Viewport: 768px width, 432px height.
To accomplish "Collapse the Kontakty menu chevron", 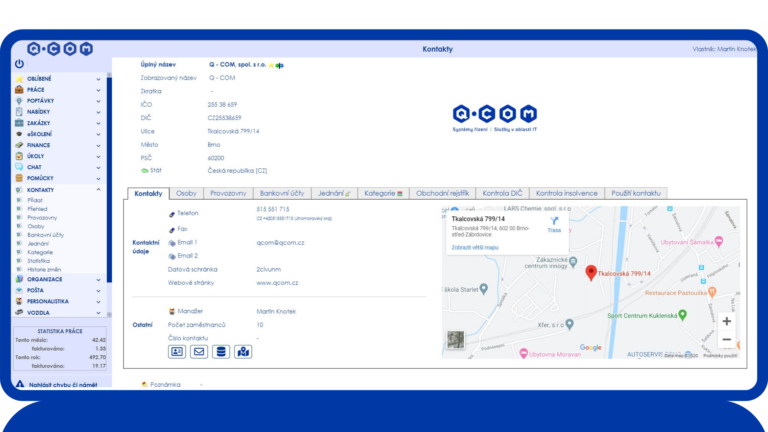I will [x=98, y=190].
